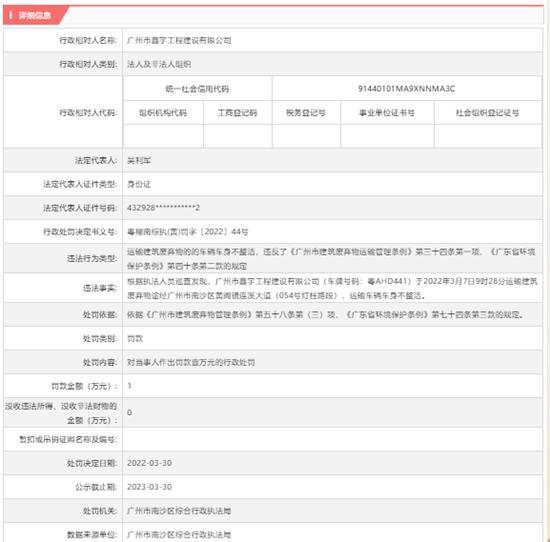550x542 pixels.
Task: Select masked ID number 432928***********2
Action: coord(163,208)
